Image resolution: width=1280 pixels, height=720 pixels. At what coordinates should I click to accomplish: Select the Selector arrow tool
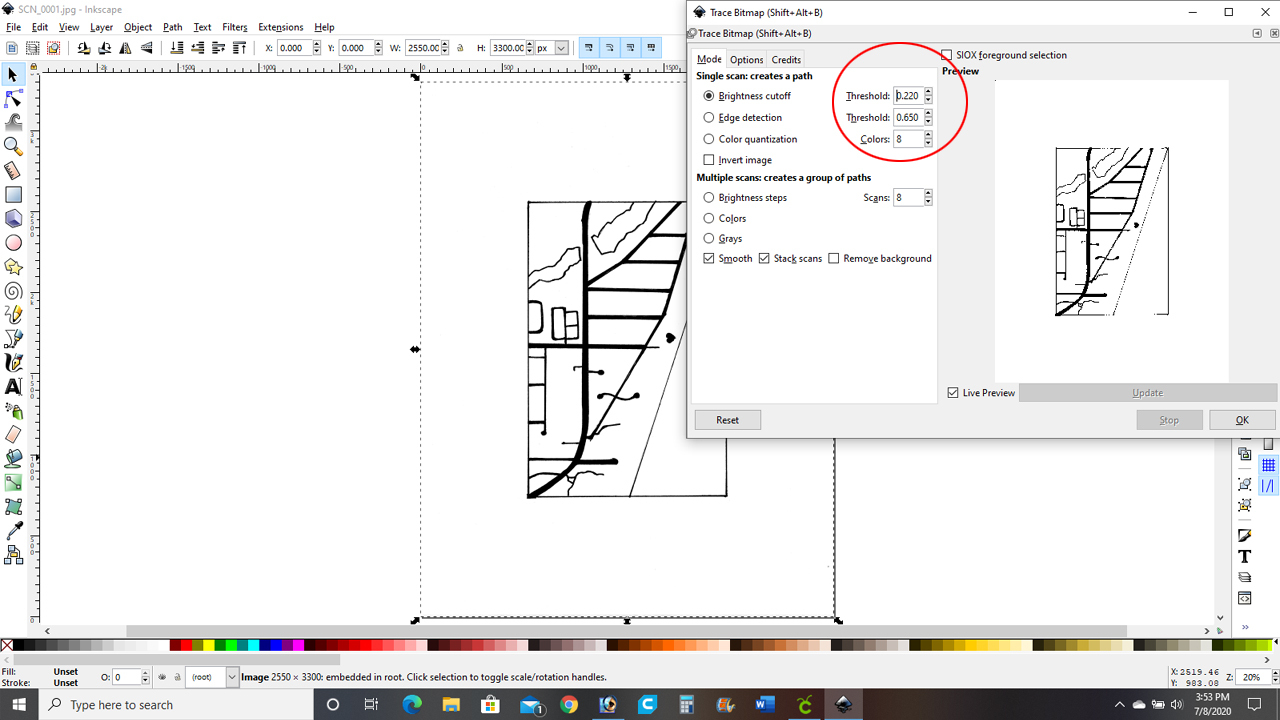click(x=13, y=75)
